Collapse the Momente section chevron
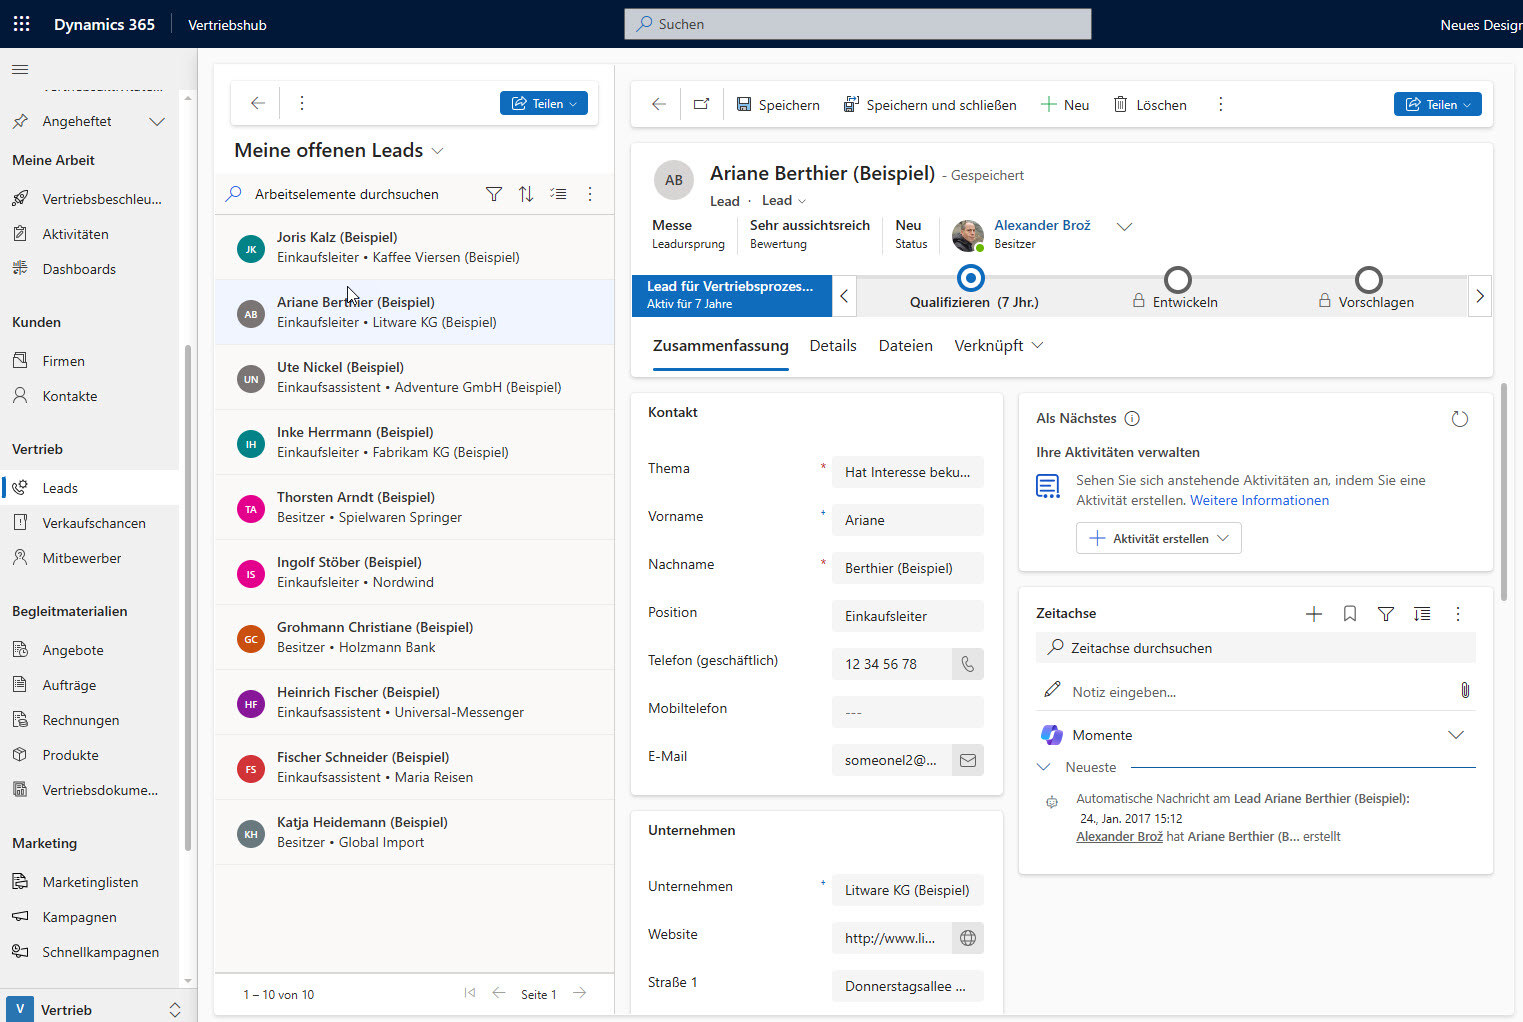Image resolution: width=1523 pixels, height=1022 pixels. tap(1456, 735)
